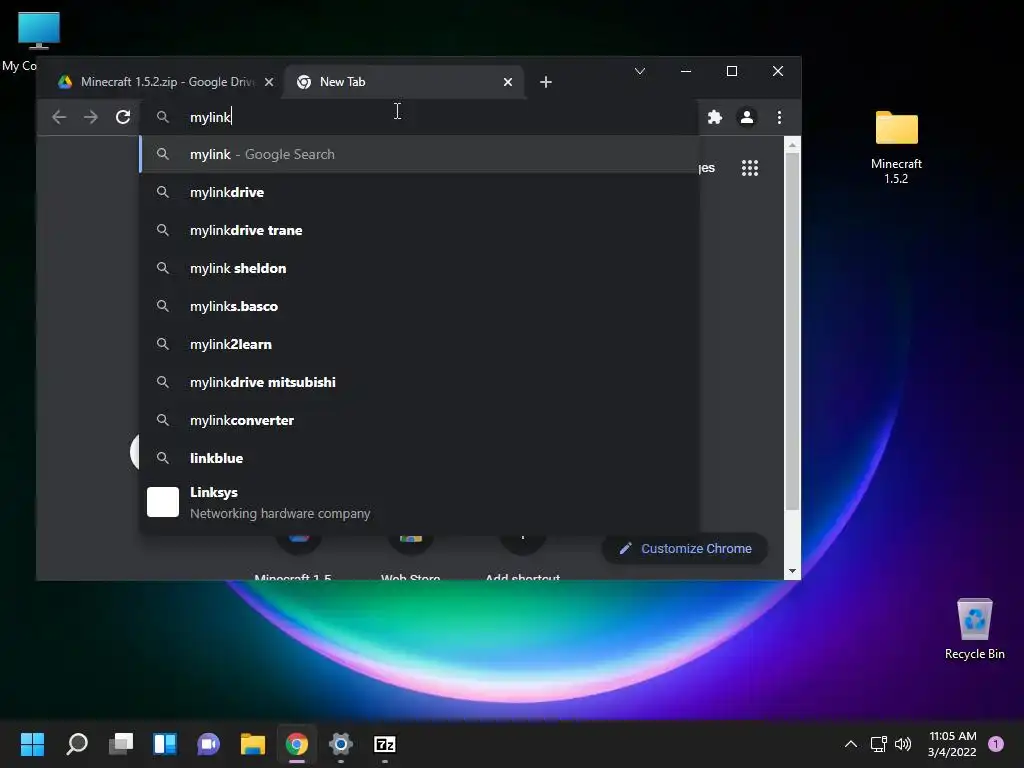This screenshot has width=1024, height=768.
Task: Show hidden tray icons chevron
Action: pyautogui.click(x=851, y=744)
